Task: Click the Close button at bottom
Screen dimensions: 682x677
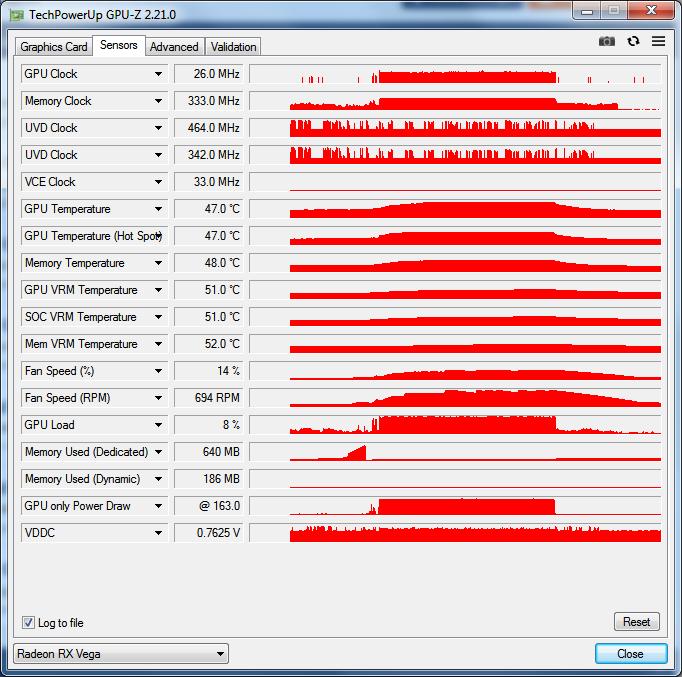Action: tap(631, 654)
